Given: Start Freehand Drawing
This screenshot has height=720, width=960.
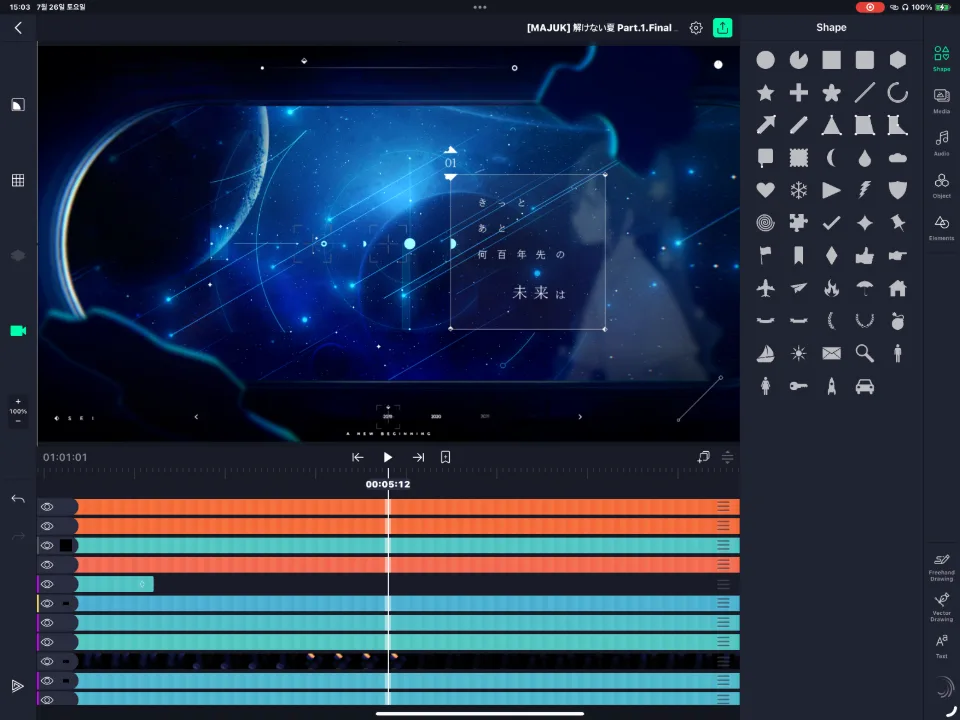Looking at the screenshot, I should (x=942, y=568).
